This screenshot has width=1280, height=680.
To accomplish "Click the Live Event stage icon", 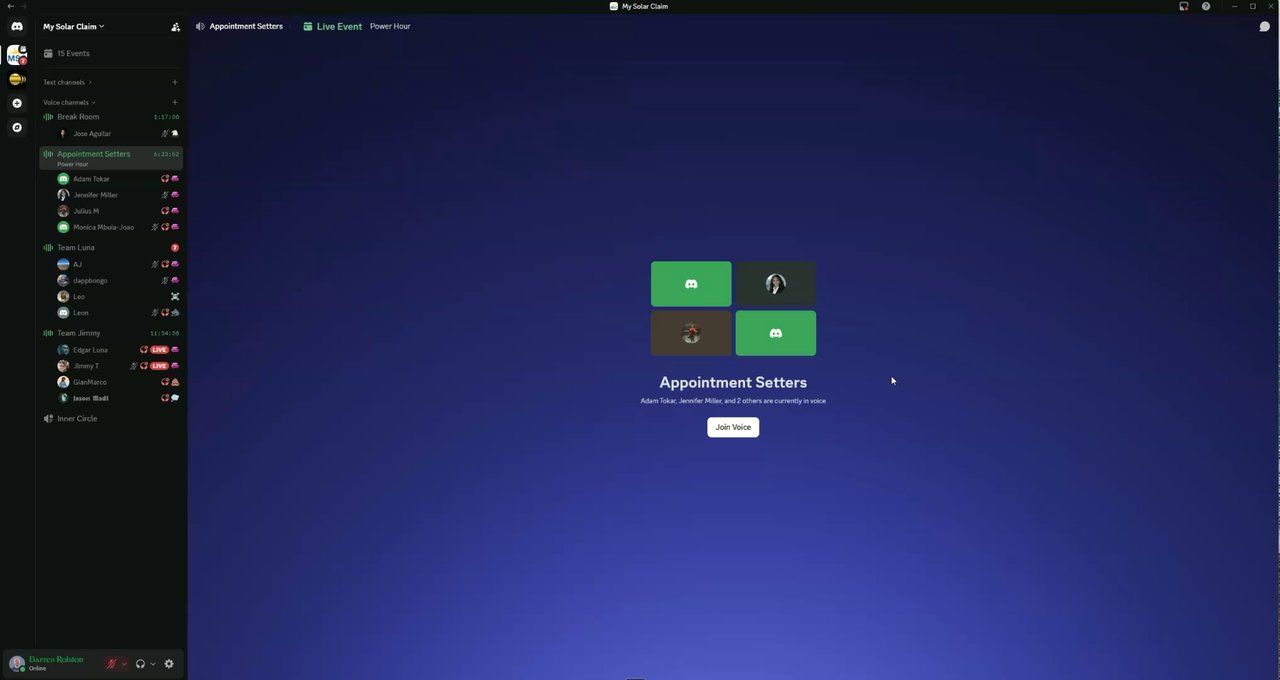I will tap(308, 26).
